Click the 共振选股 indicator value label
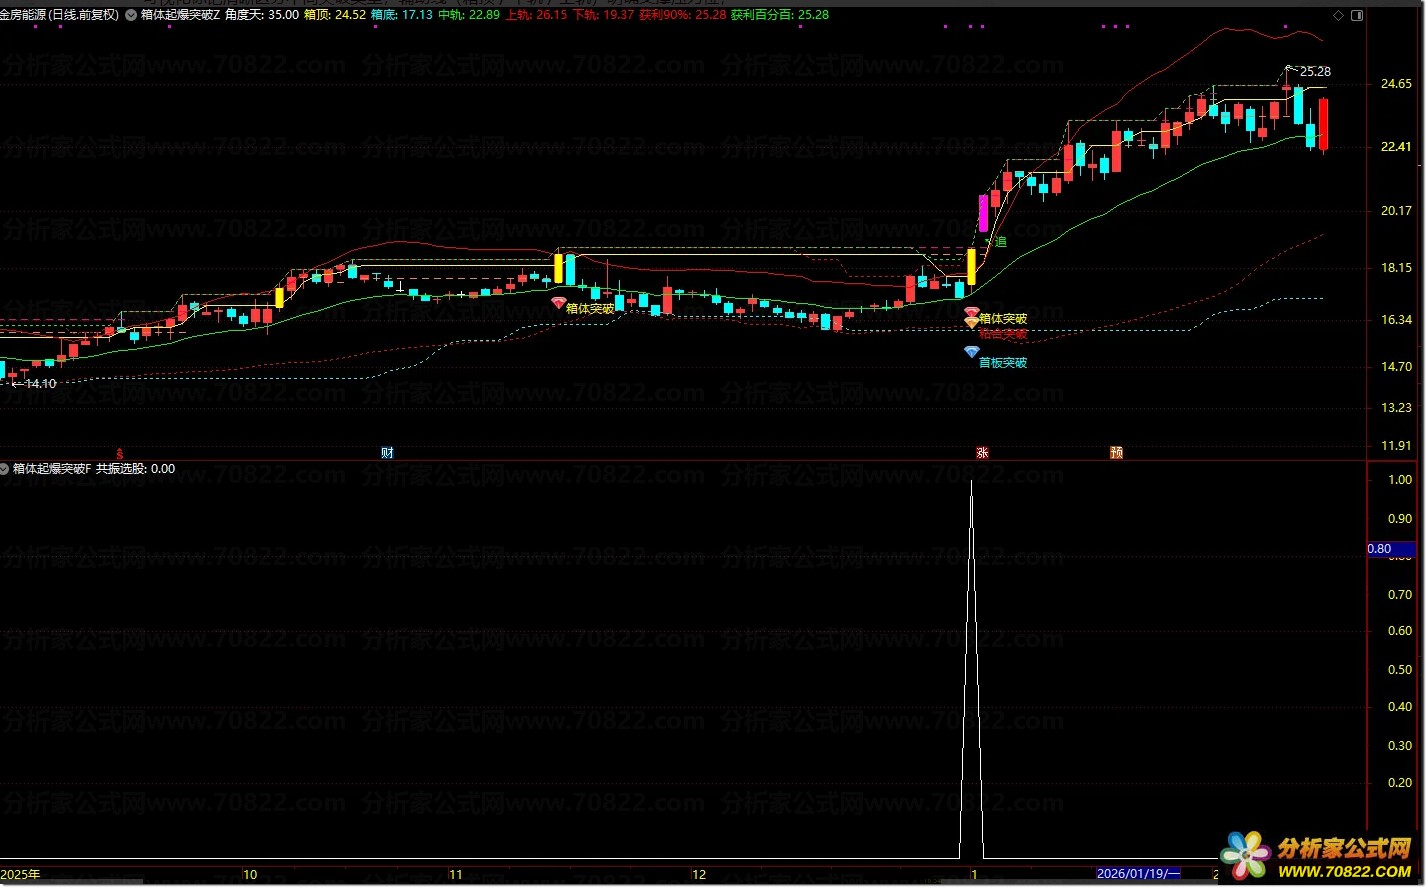The height and width of the screenshot is (888, 1428). point(135,469)
